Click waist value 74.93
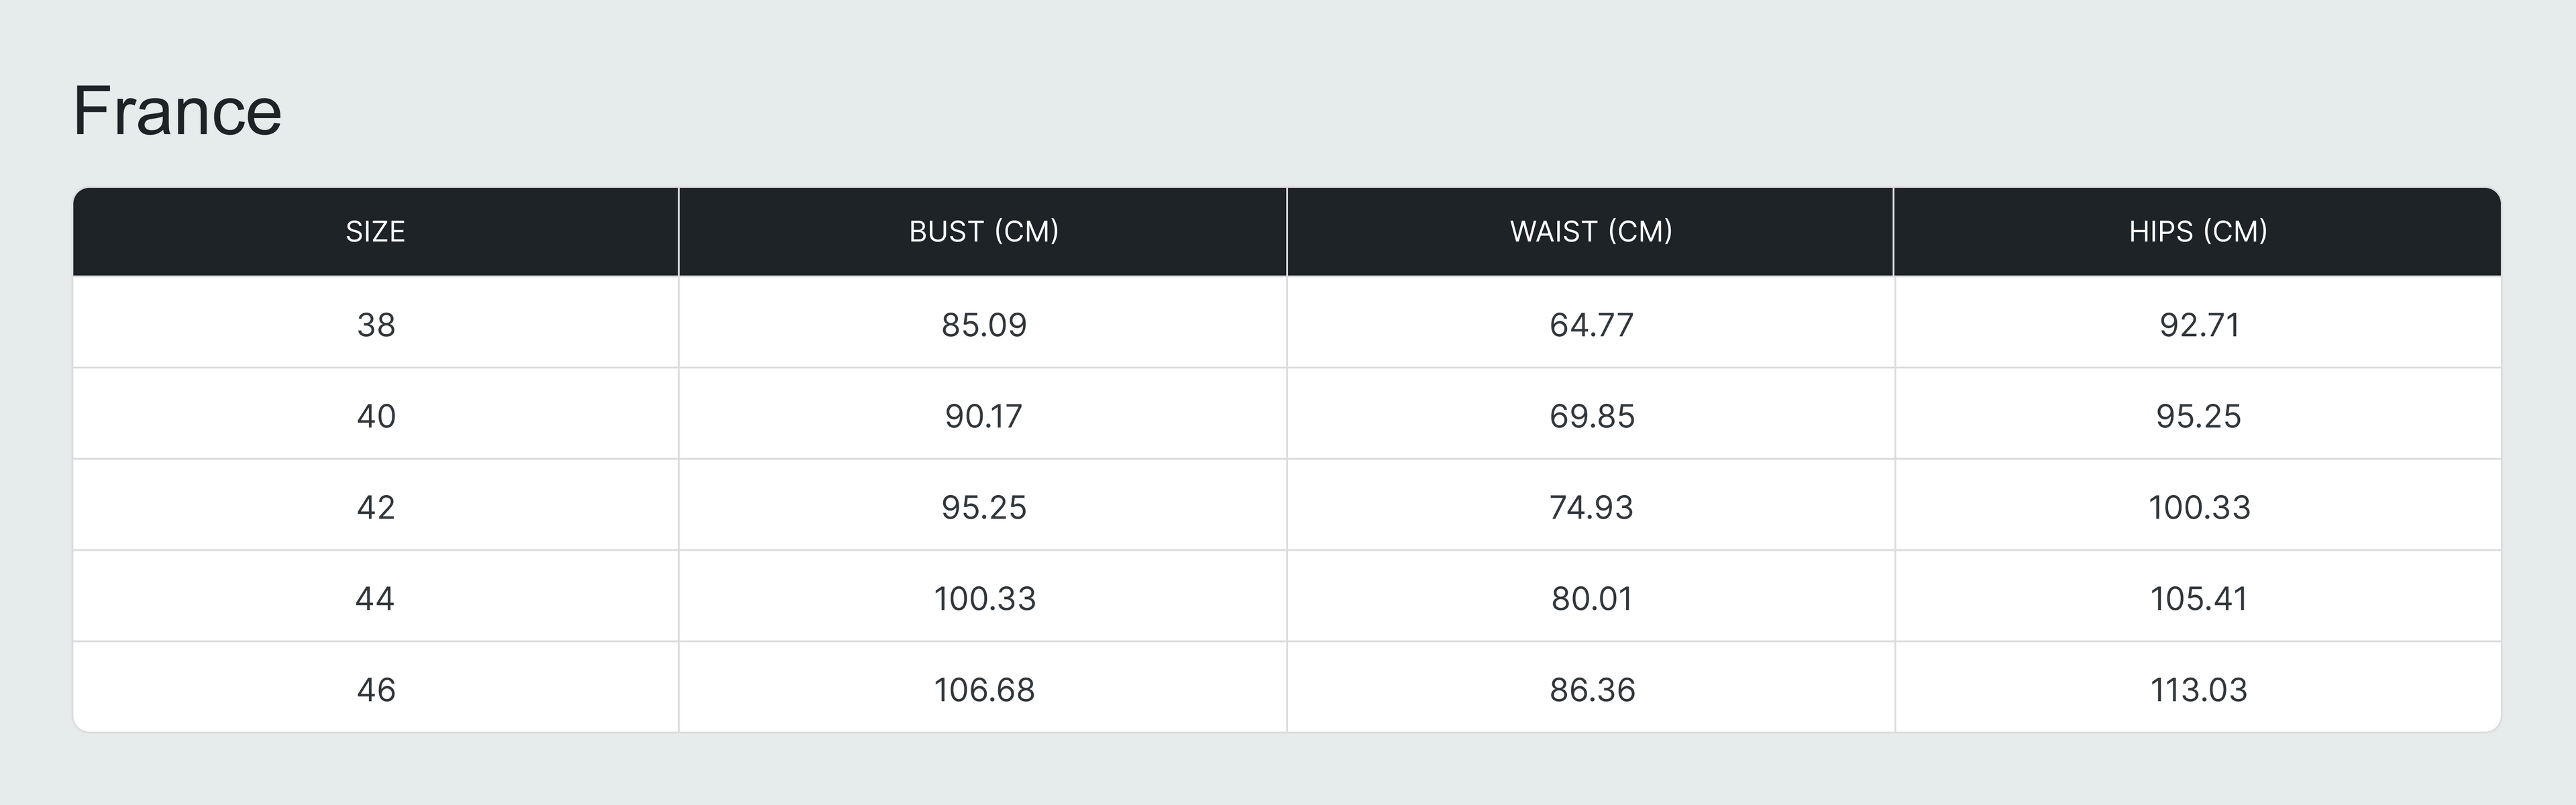The height and width of the screenshot is (805, 2576). click(x=1592, y=507)
